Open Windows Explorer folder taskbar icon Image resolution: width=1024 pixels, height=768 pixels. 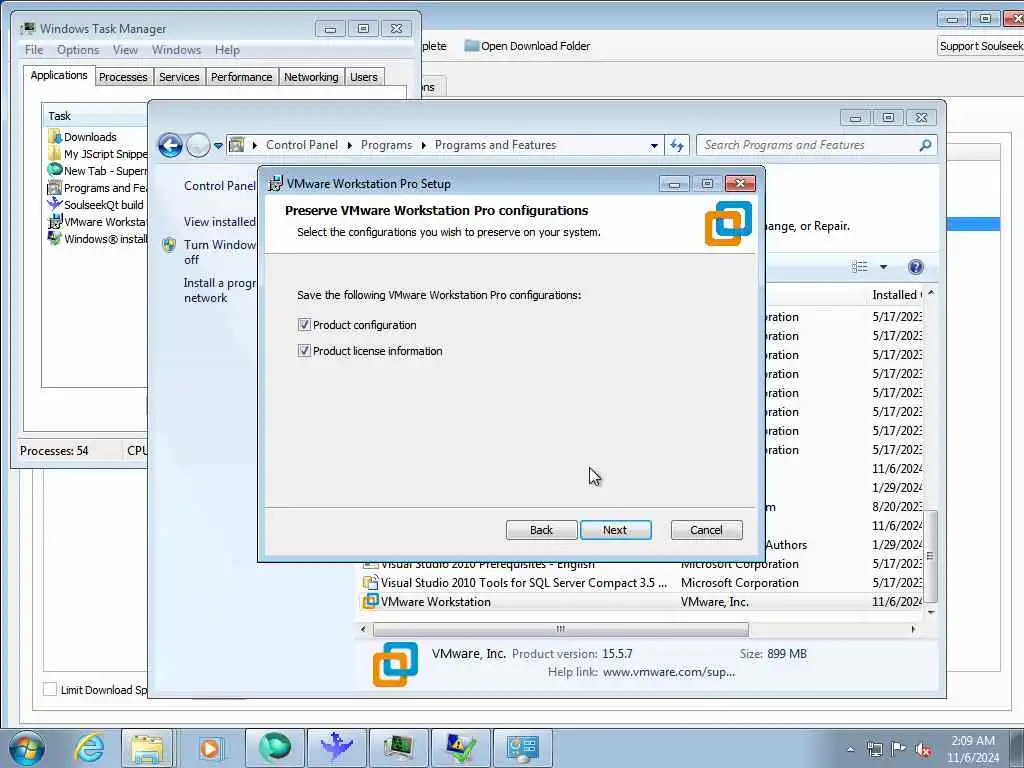click(147, 748)
